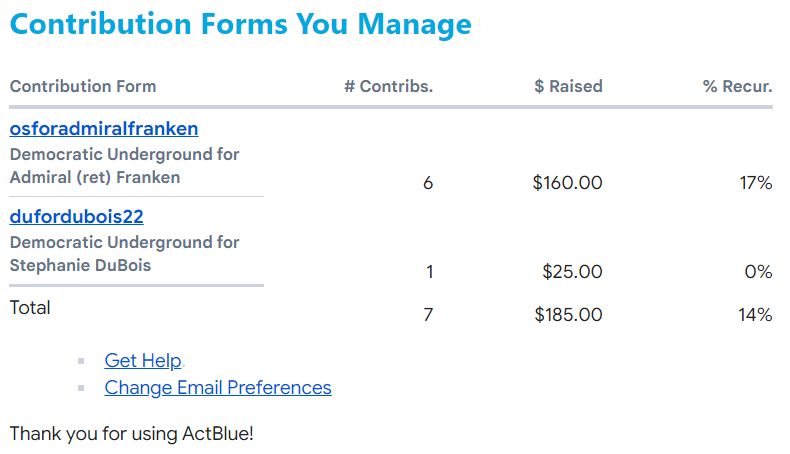Click the Total row label
The width and height of the screenshot is (790, 454).
click(30, 308)
